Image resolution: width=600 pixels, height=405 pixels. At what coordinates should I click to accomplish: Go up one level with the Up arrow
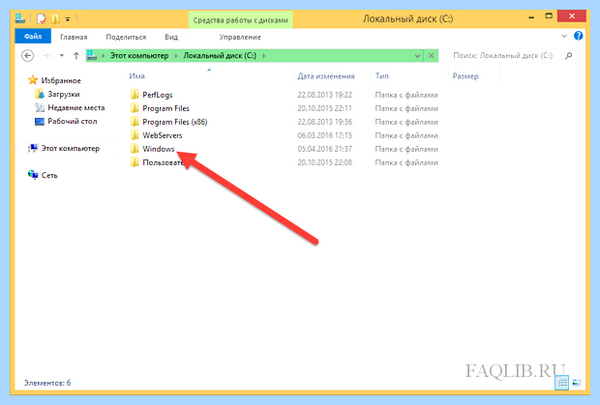point(76,56)
